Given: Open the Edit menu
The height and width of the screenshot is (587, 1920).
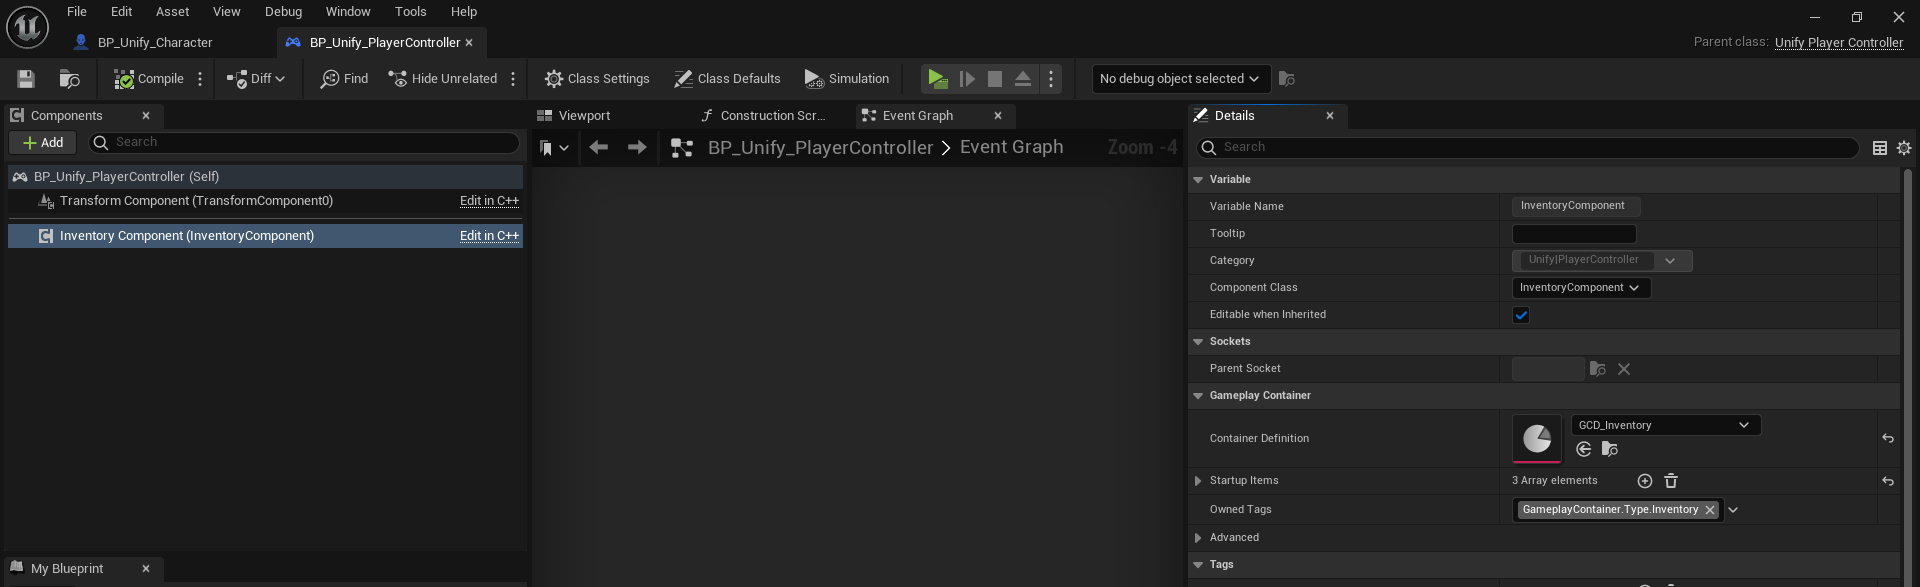Looking at the screenshot, I should tap(121, 12).
